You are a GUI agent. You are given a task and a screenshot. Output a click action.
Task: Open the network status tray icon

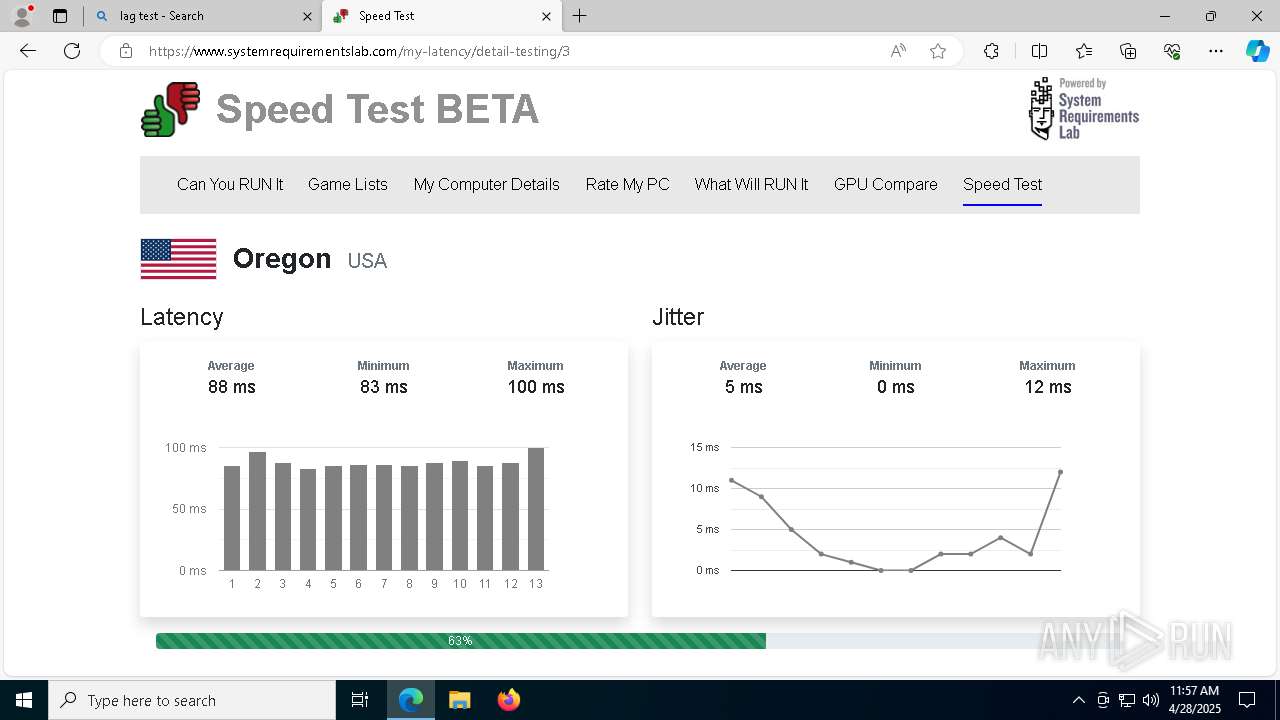click(1127, 700)
